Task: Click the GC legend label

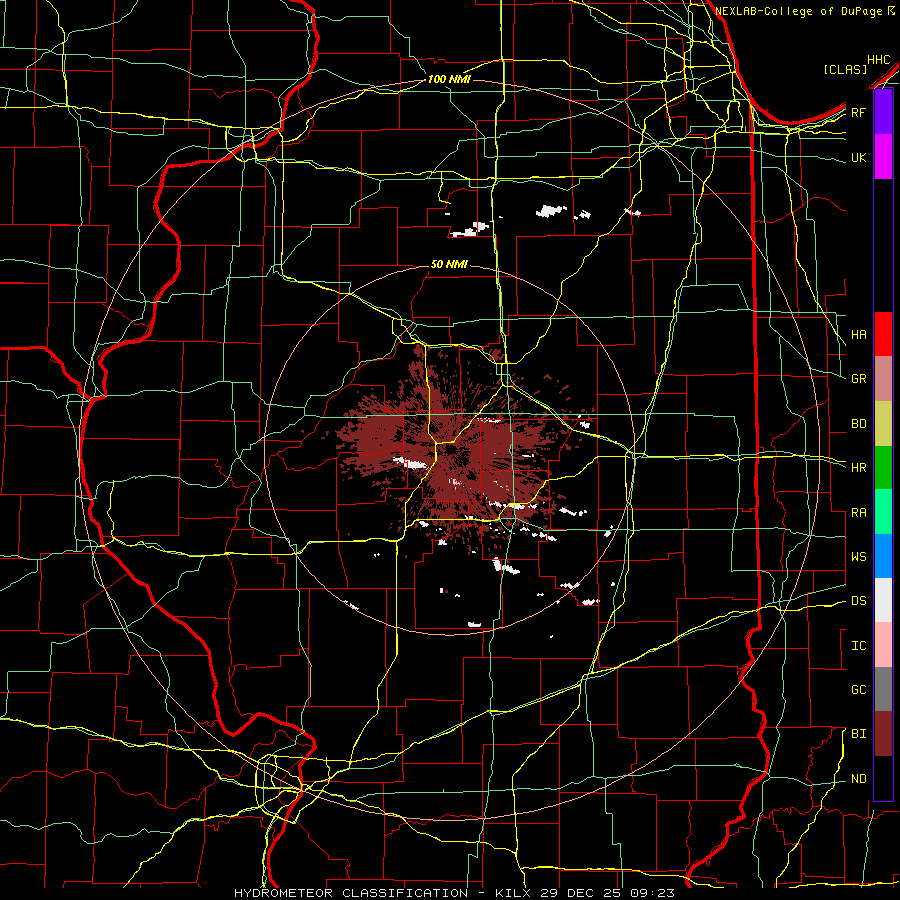Action: [859, 690]
